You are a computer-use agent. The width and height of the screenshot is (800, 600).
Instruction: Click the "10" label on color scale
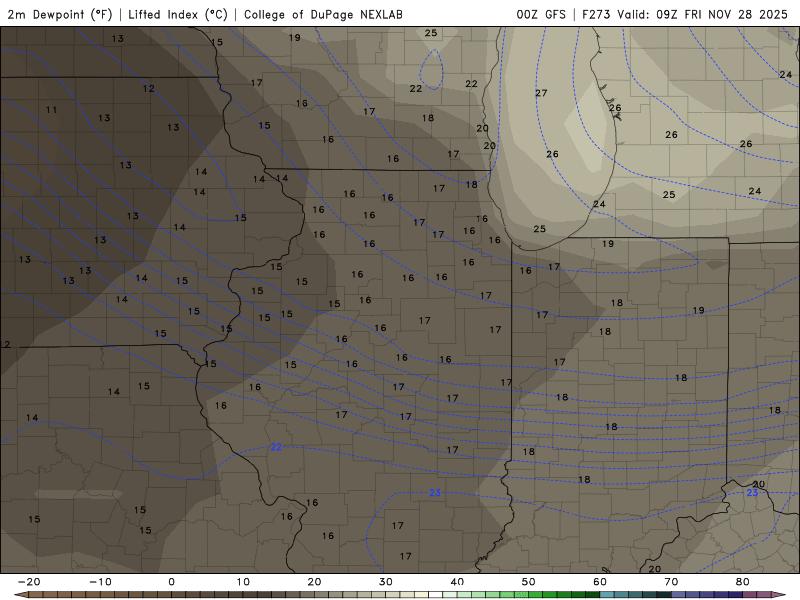[x=243, y=582]
